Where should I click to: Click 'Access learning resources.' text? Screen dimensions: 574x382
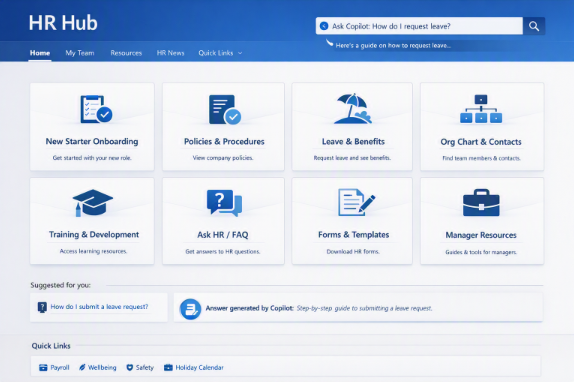click(x=93, y=251)
